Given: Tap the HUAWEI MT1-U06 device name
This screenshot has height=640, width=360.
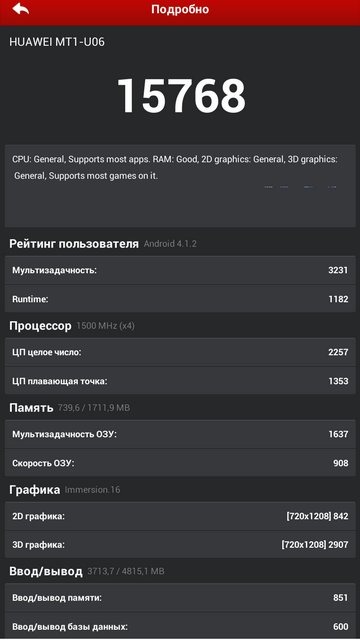Looking at the screenshot, I should click(x=57, y=42).
